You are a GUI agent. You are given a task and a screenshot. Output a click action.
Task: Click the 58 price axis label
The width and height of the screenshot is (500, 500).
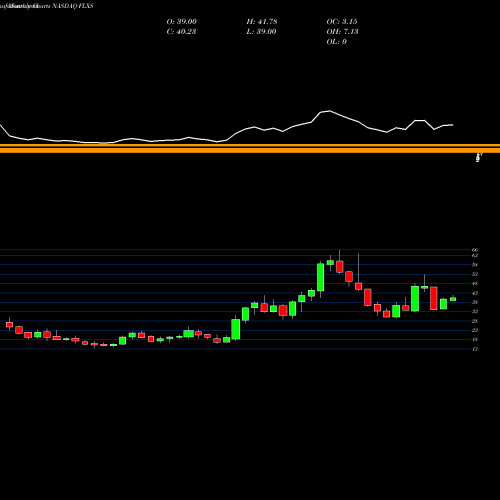click(x=475, y=265)
